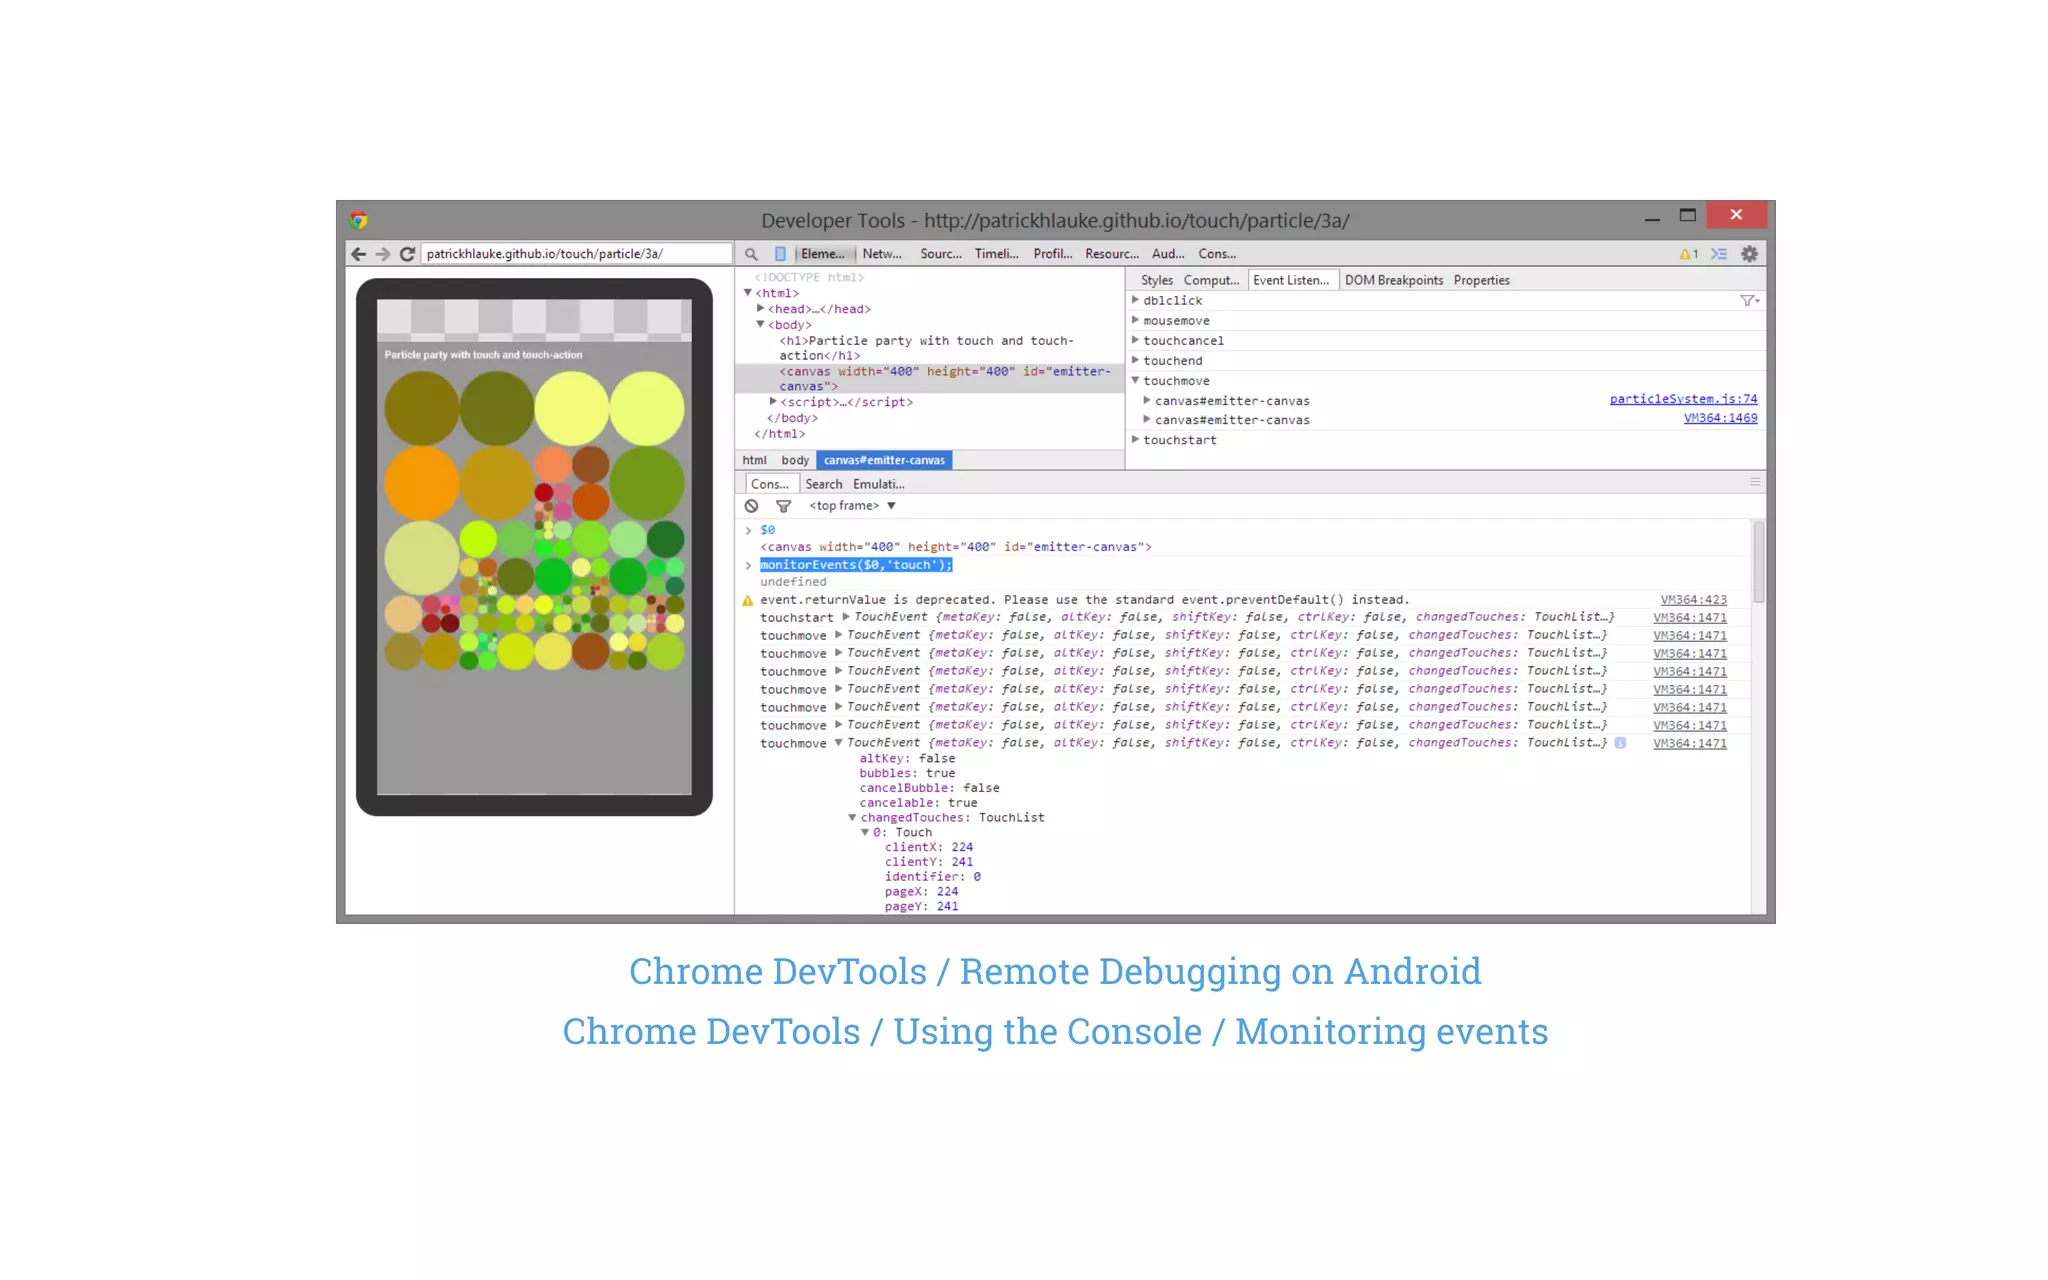Switch to the Network panel tab
The image size is (2048, 1280).
click(x=882, y=254)
